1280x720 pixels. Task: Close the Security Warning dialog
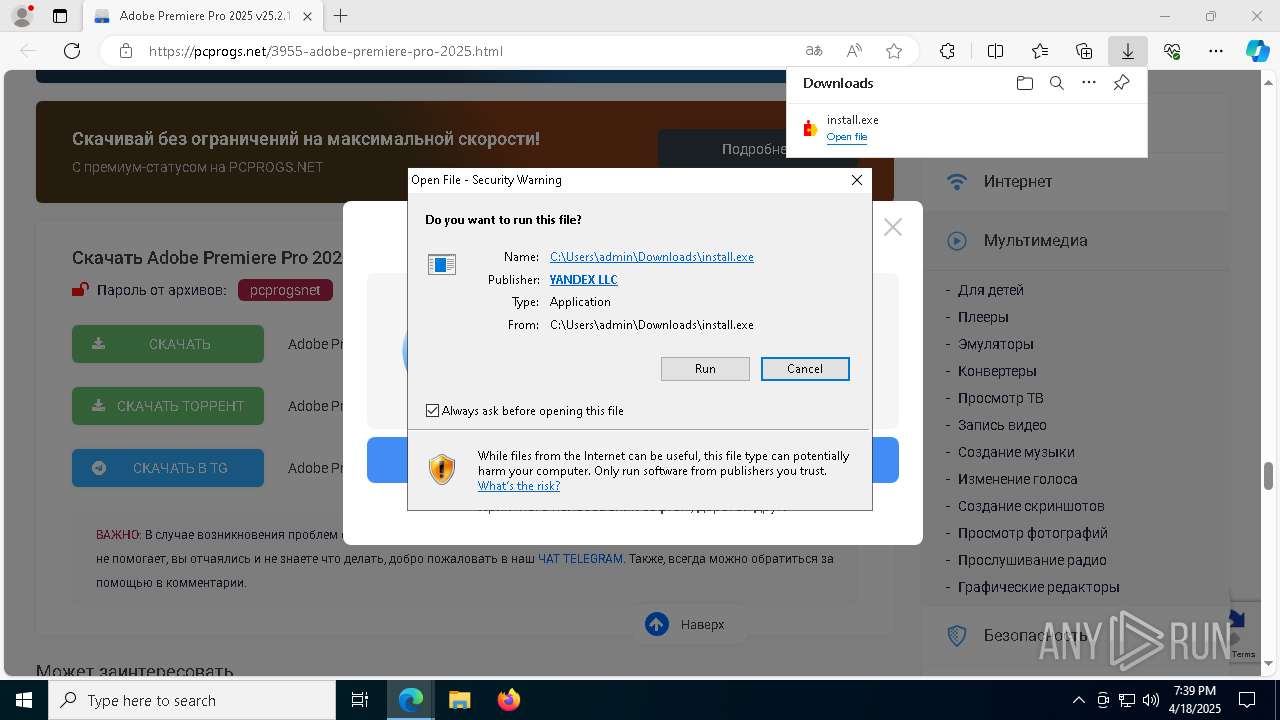pos(857,180)
